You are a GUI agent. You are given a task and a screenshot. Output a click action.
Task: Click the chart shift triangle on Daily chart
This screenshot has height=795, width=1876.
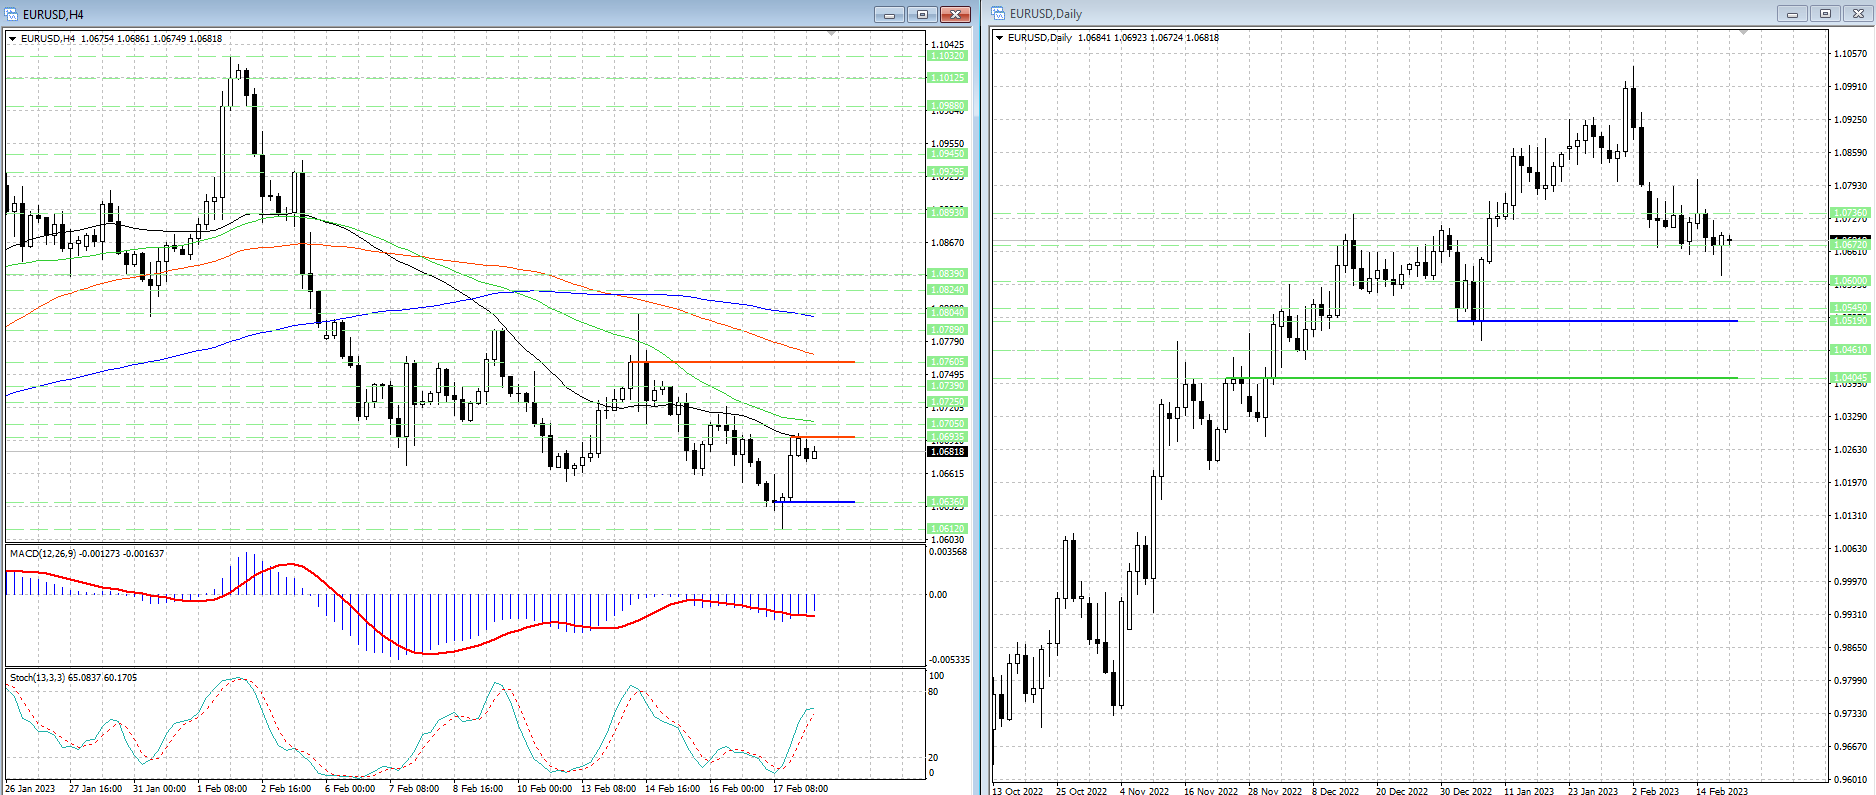pos(1743,33)
